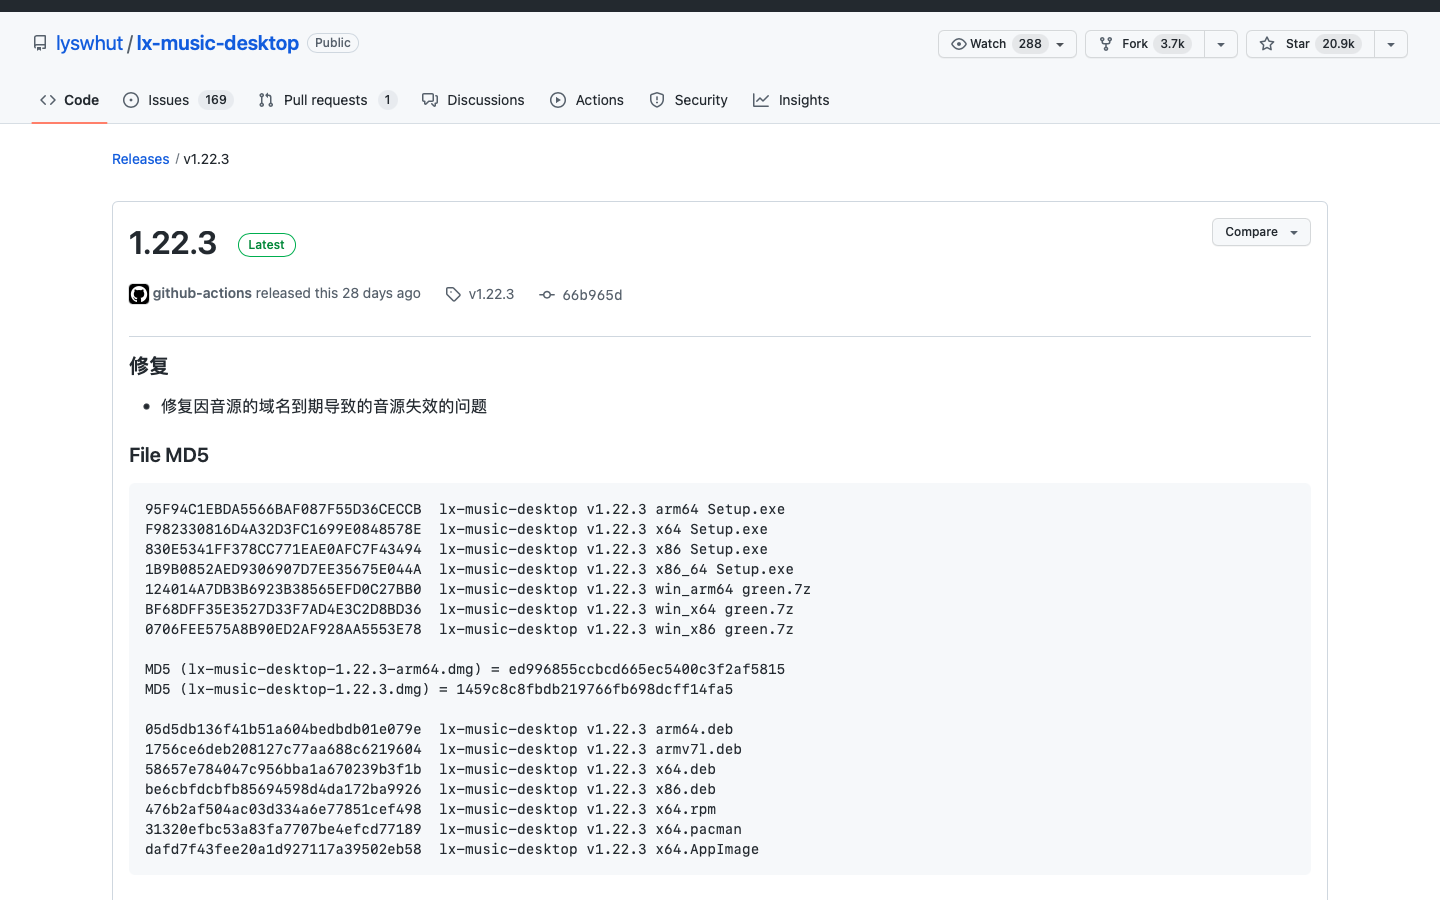Open the github-actions author link
This screenshot has width=1440, height=900.
(202, 293)
